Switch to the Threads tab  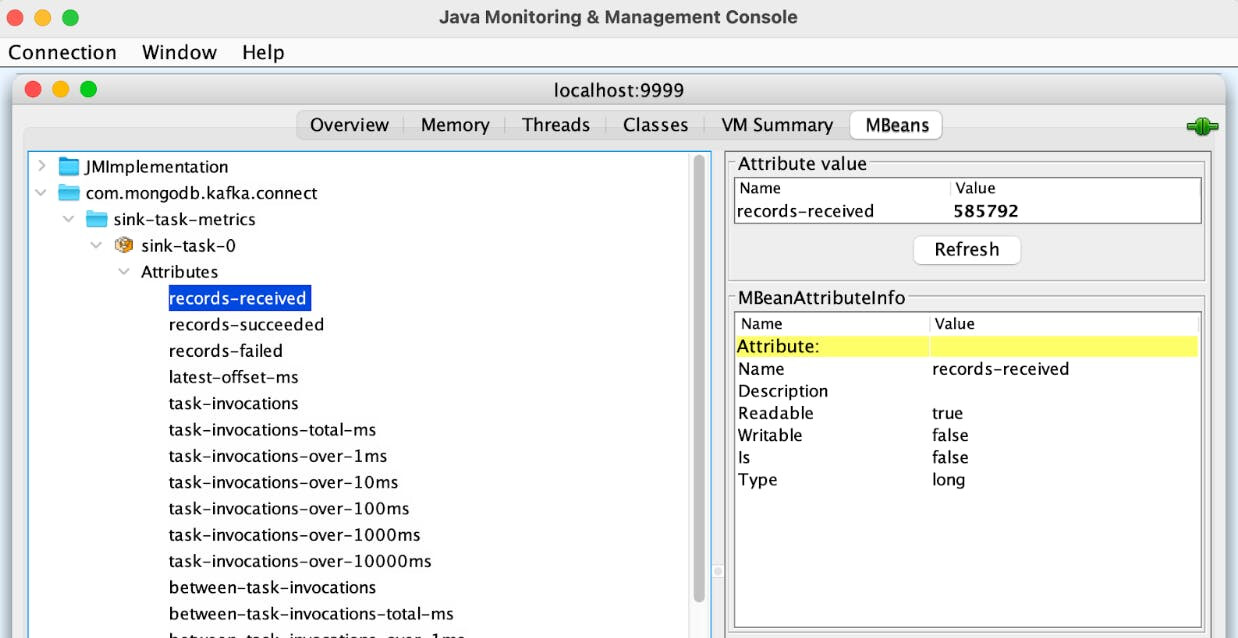click(556, 125)
